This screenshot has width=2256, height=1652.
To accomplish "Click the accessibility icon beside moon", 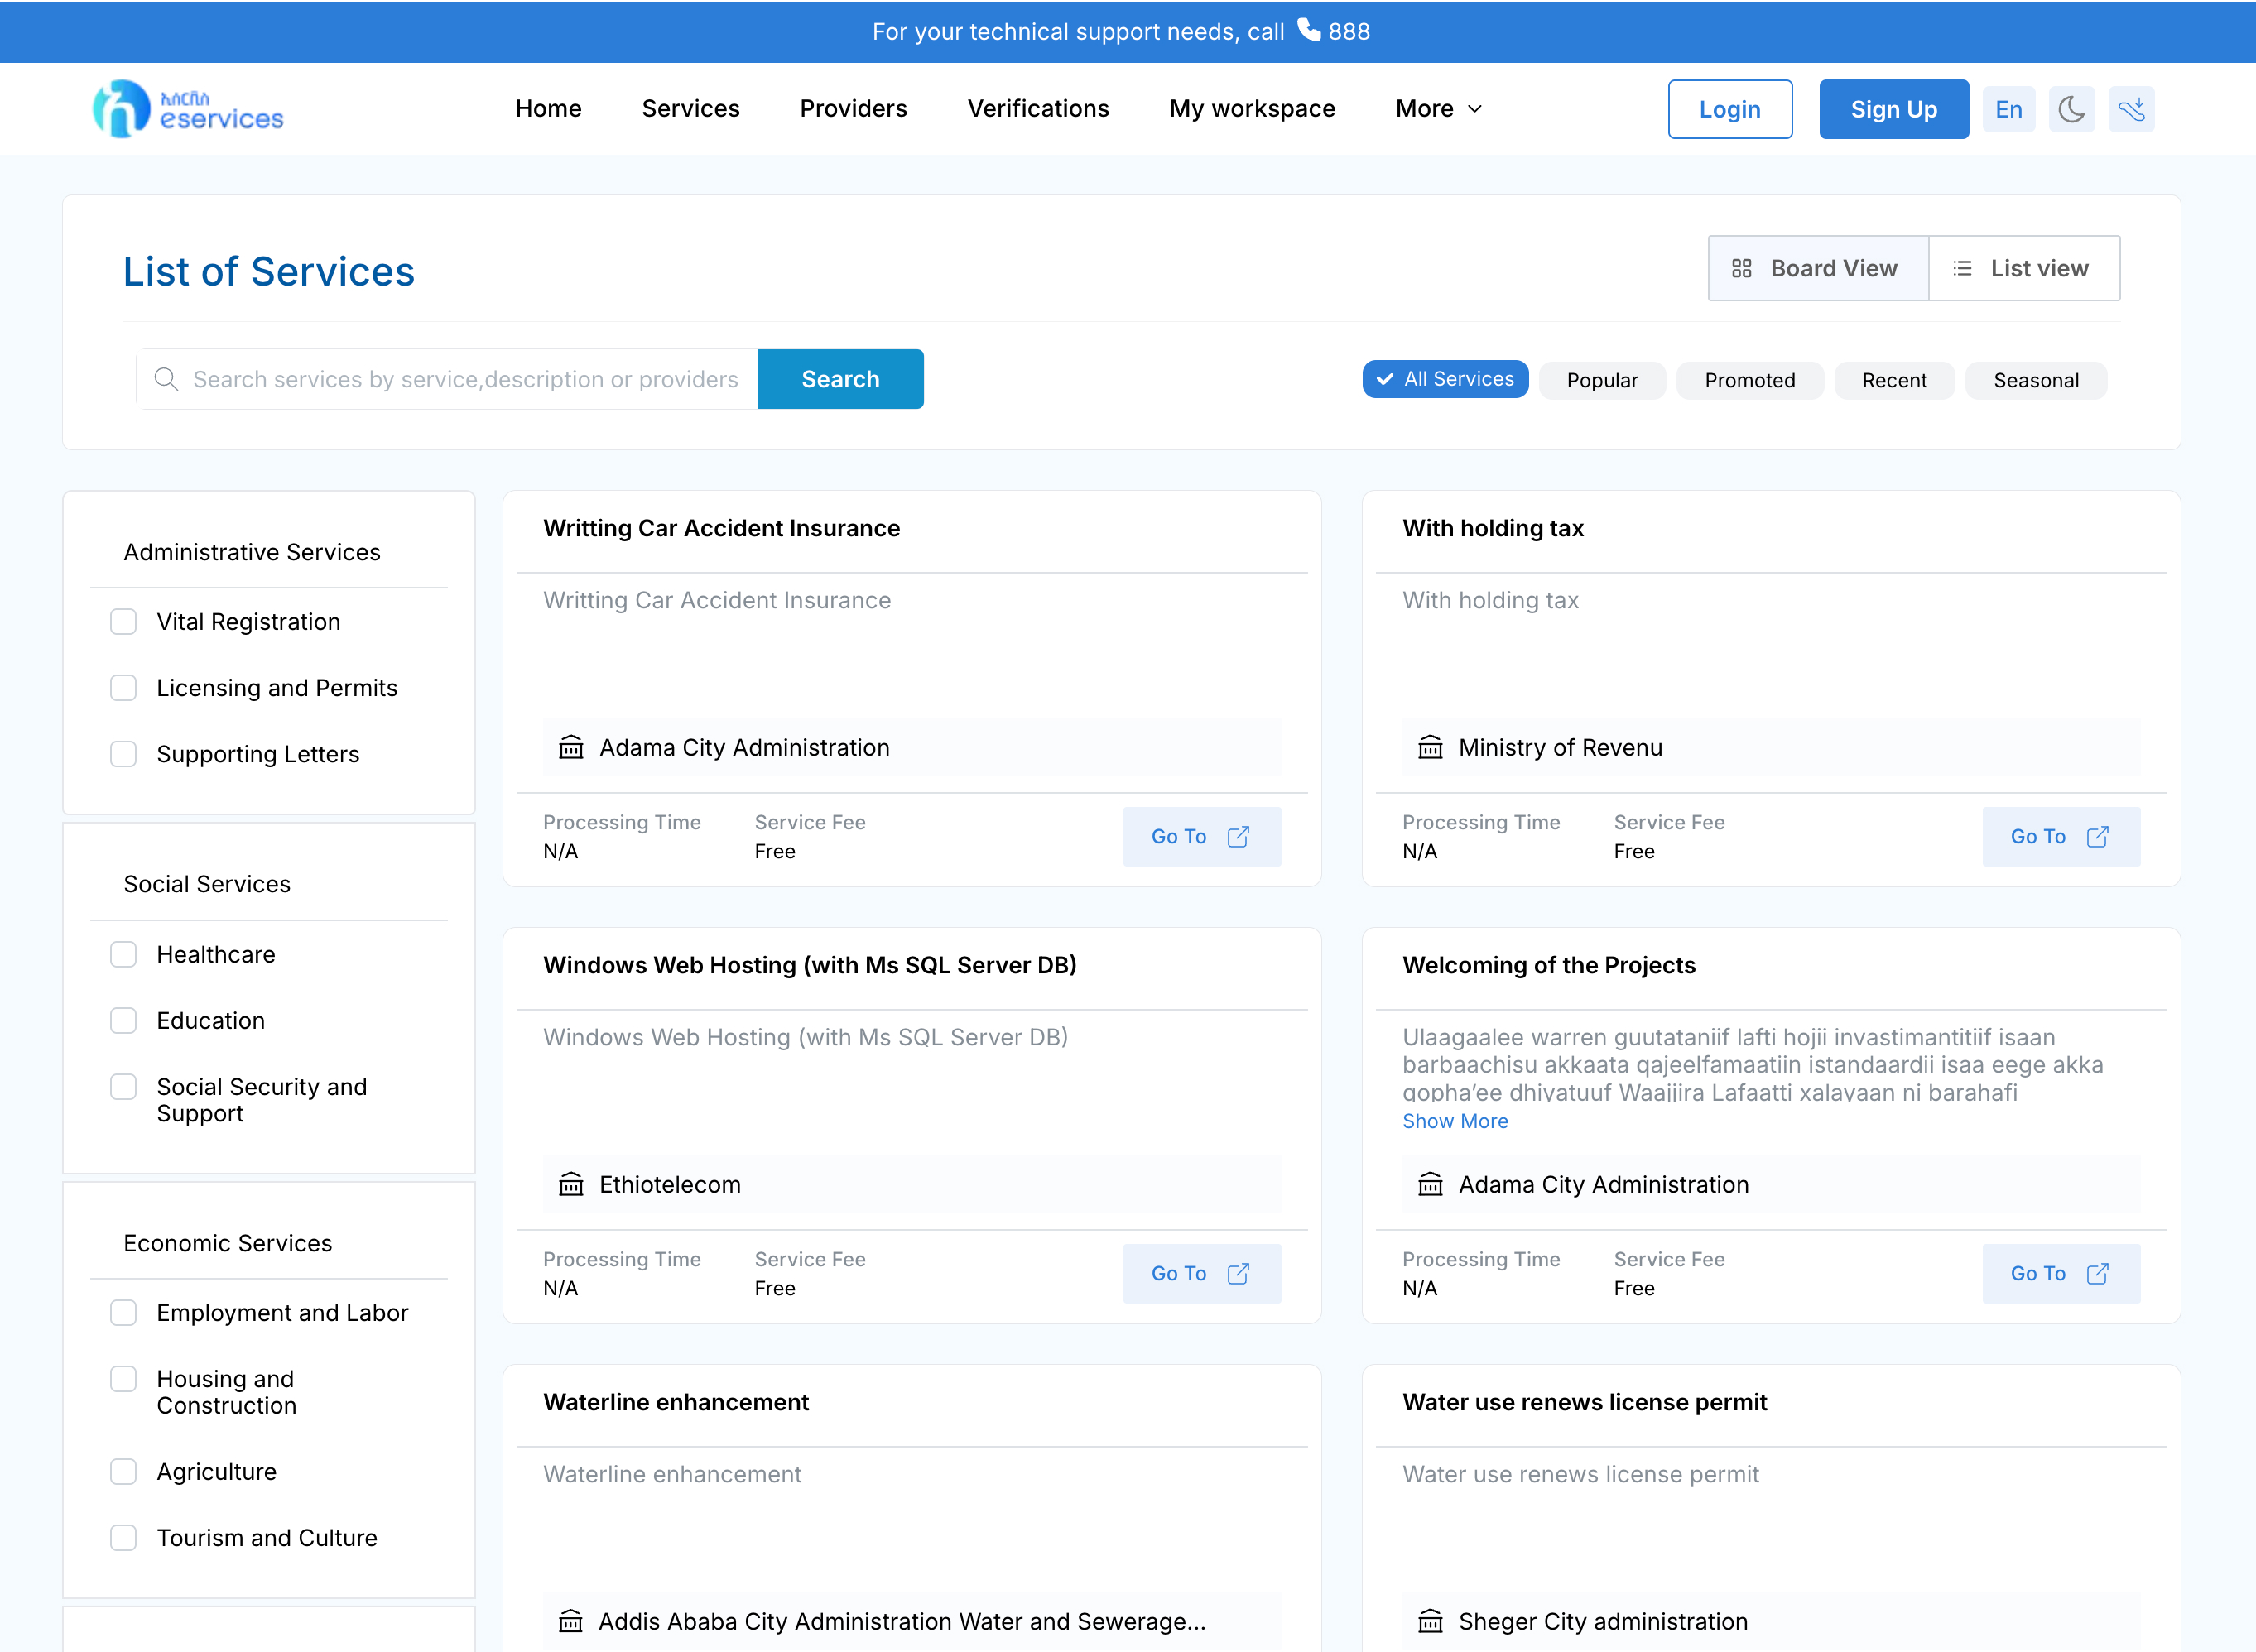I will click(x=2131, y=109).
